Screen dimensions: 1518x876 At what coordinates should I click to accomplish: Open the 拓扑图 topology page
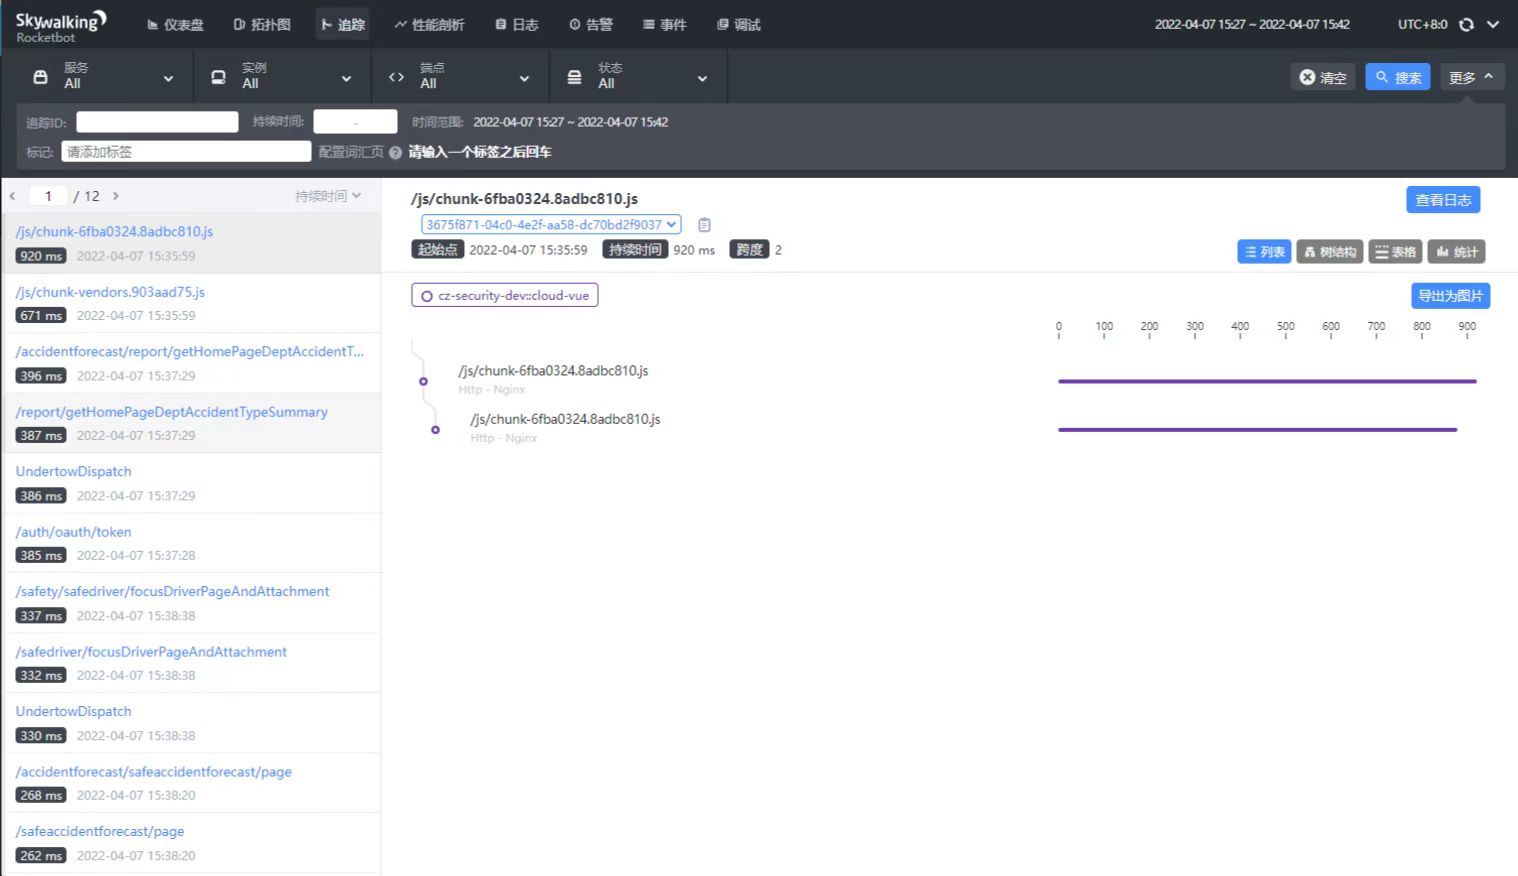click(262, 24)
